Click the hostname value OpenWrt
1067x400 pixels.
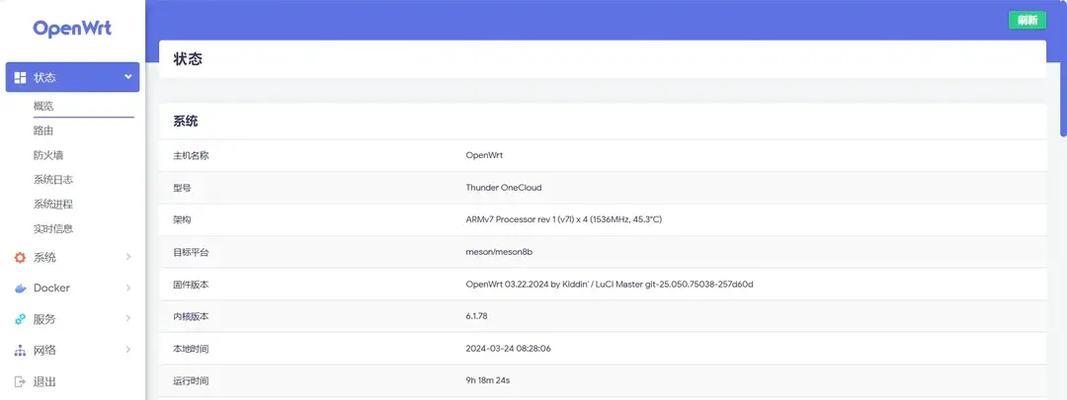coord(485,155)
